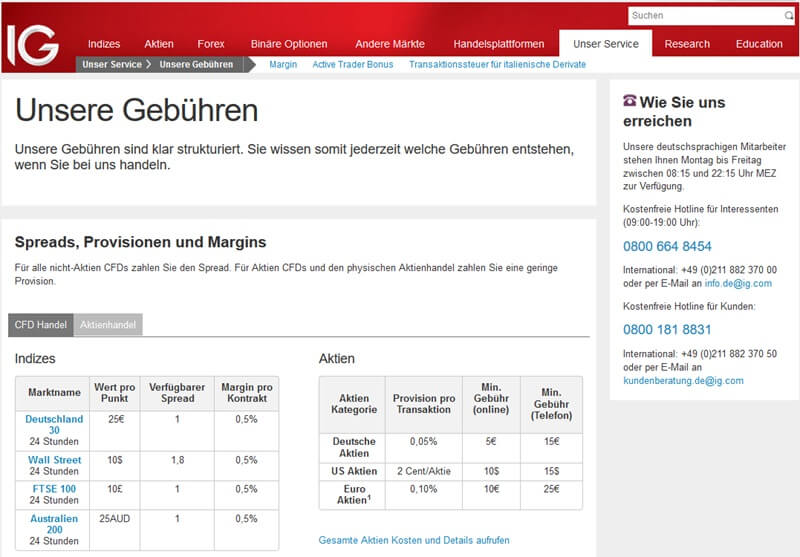The width and height of the screenshot is (800, 557).
Task: Switch to the Aktienhandel tab
Action: point(108,325)
